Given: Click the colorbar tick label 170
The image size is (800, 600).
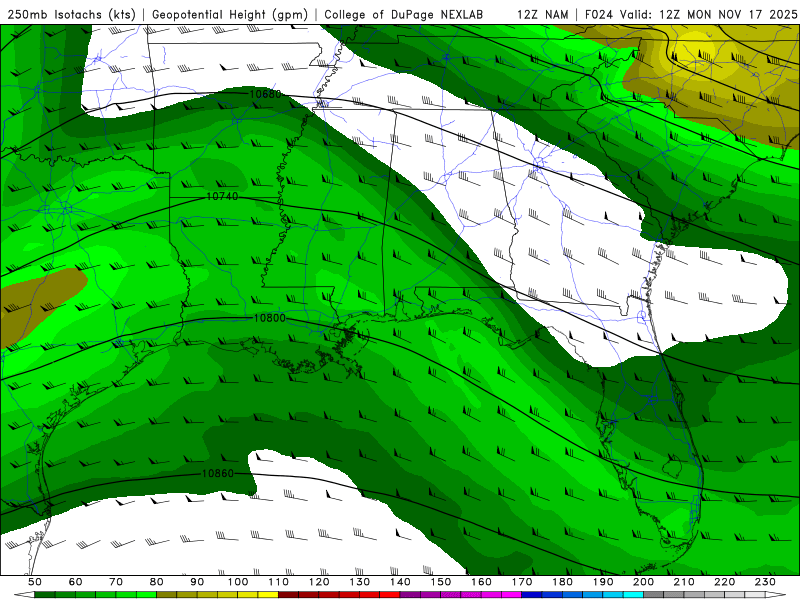Looking at the screenshot, I should click(x=521, y=582).
